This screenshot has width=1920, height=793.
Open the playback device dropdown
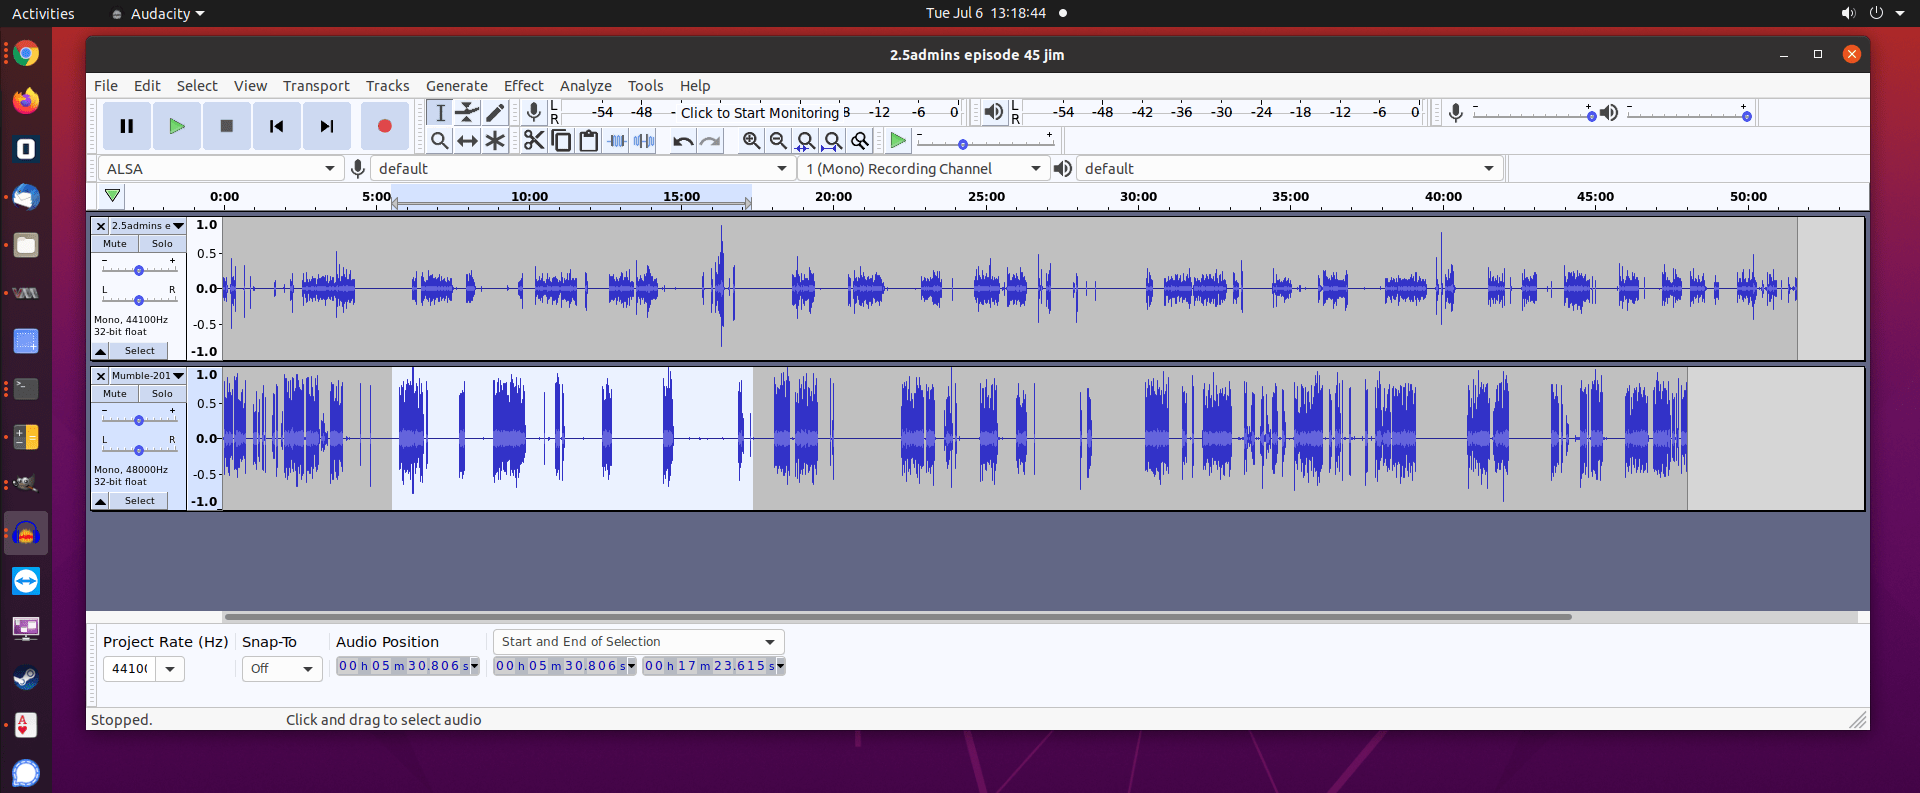(x=1290, y=169)
